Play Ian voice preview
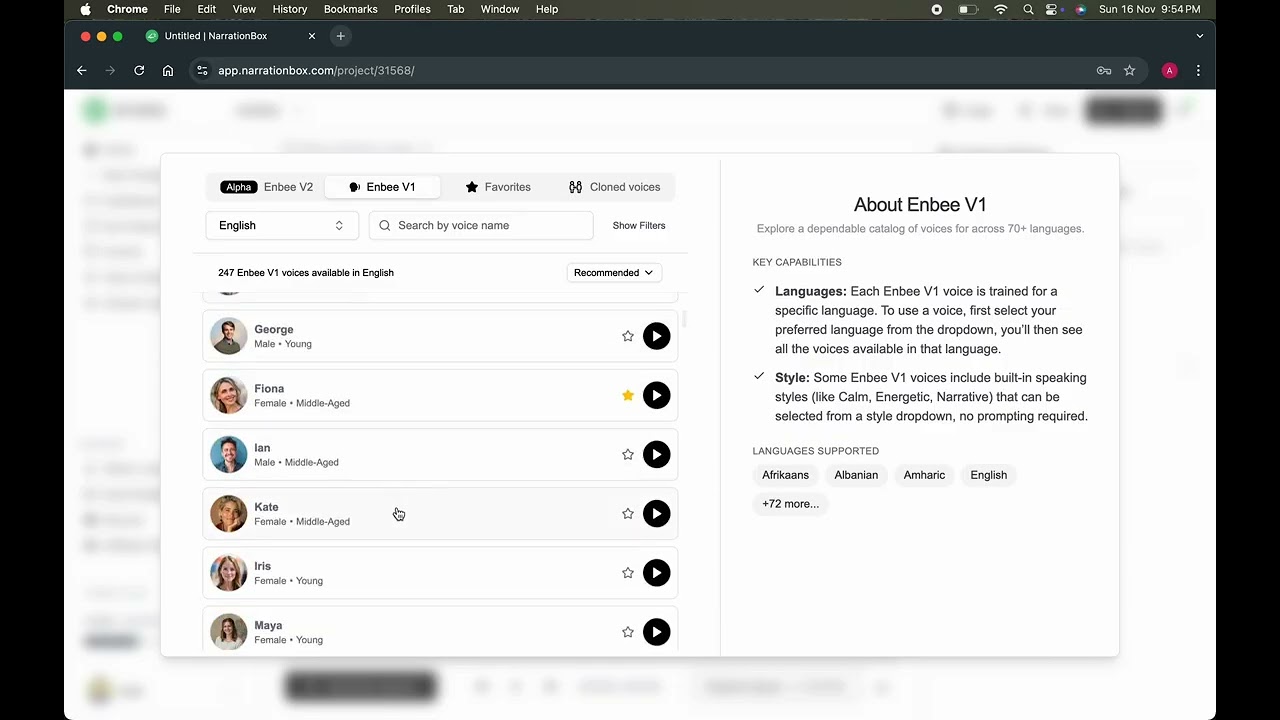 (656, 454)
